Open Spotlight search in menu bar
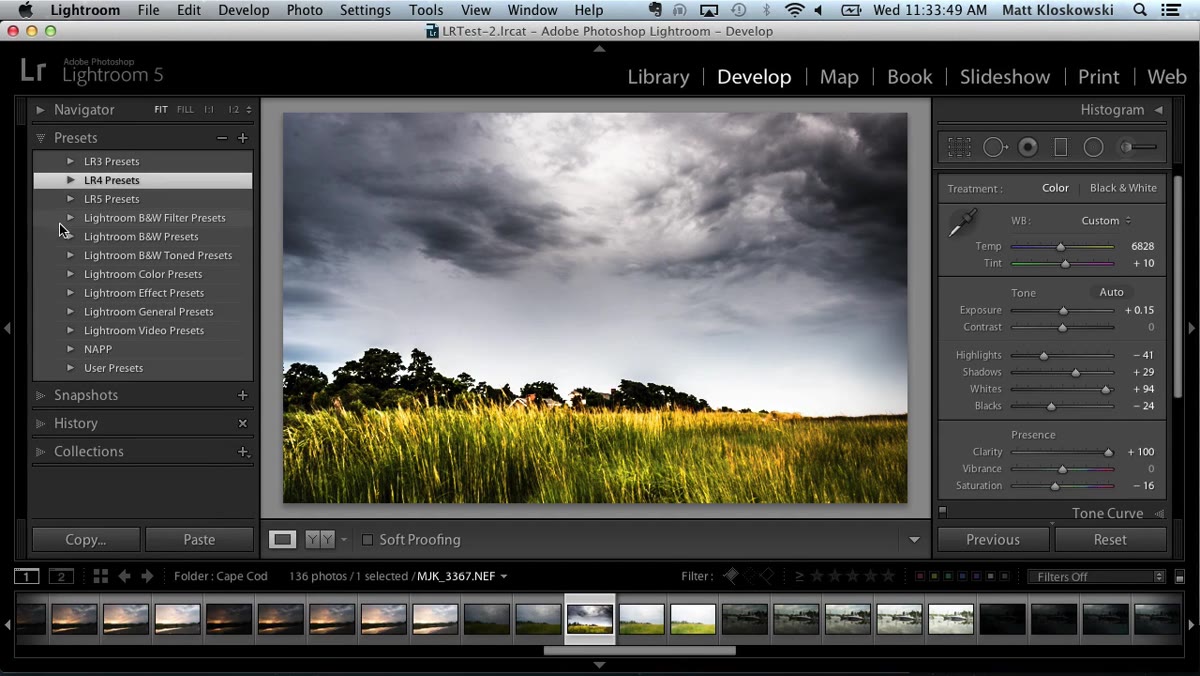Screen dimensions: 1200x676 point(1140,10)
